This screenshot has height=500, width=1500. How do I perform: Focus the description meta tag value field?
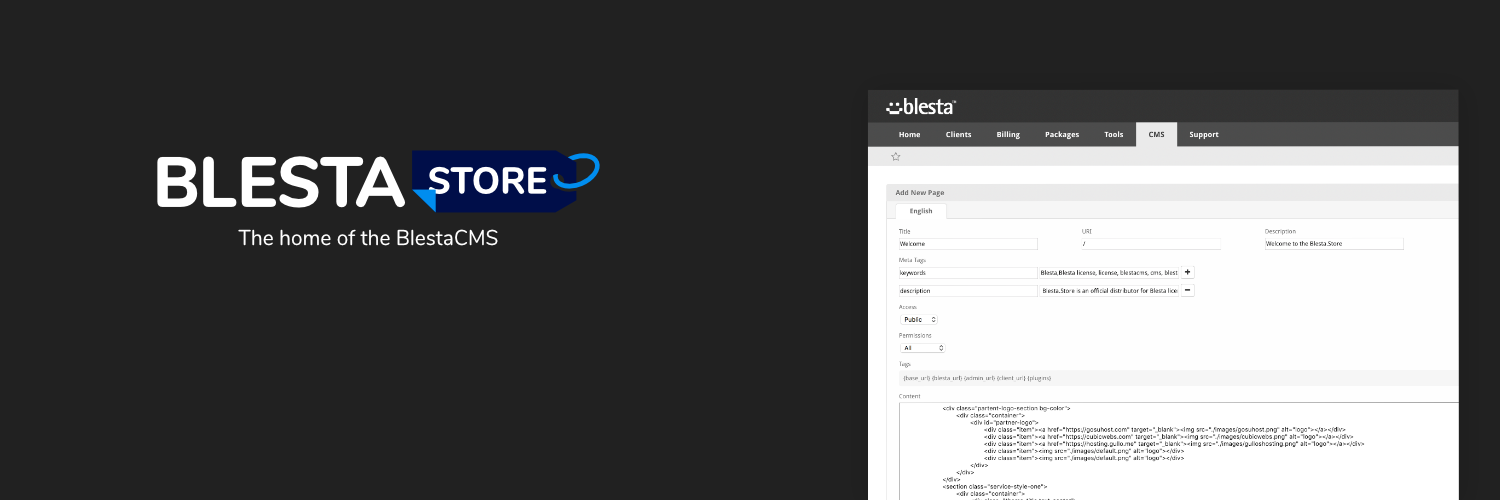point(1109,291)
